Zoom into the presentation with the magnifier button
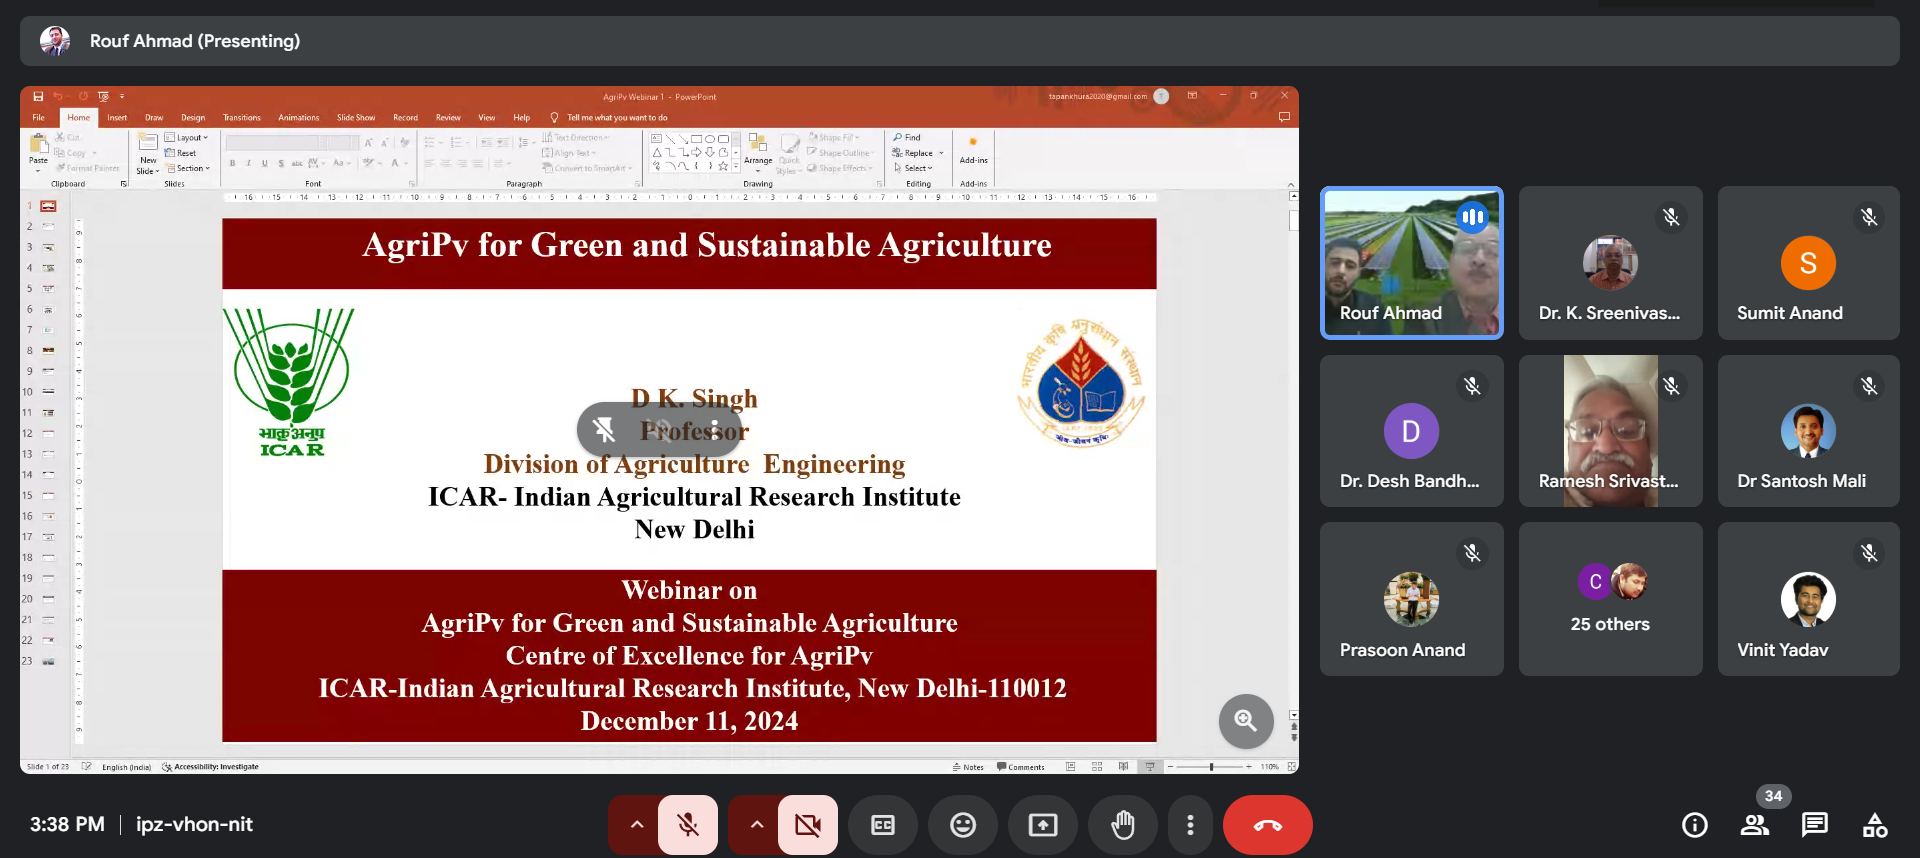 point(1245,721)
